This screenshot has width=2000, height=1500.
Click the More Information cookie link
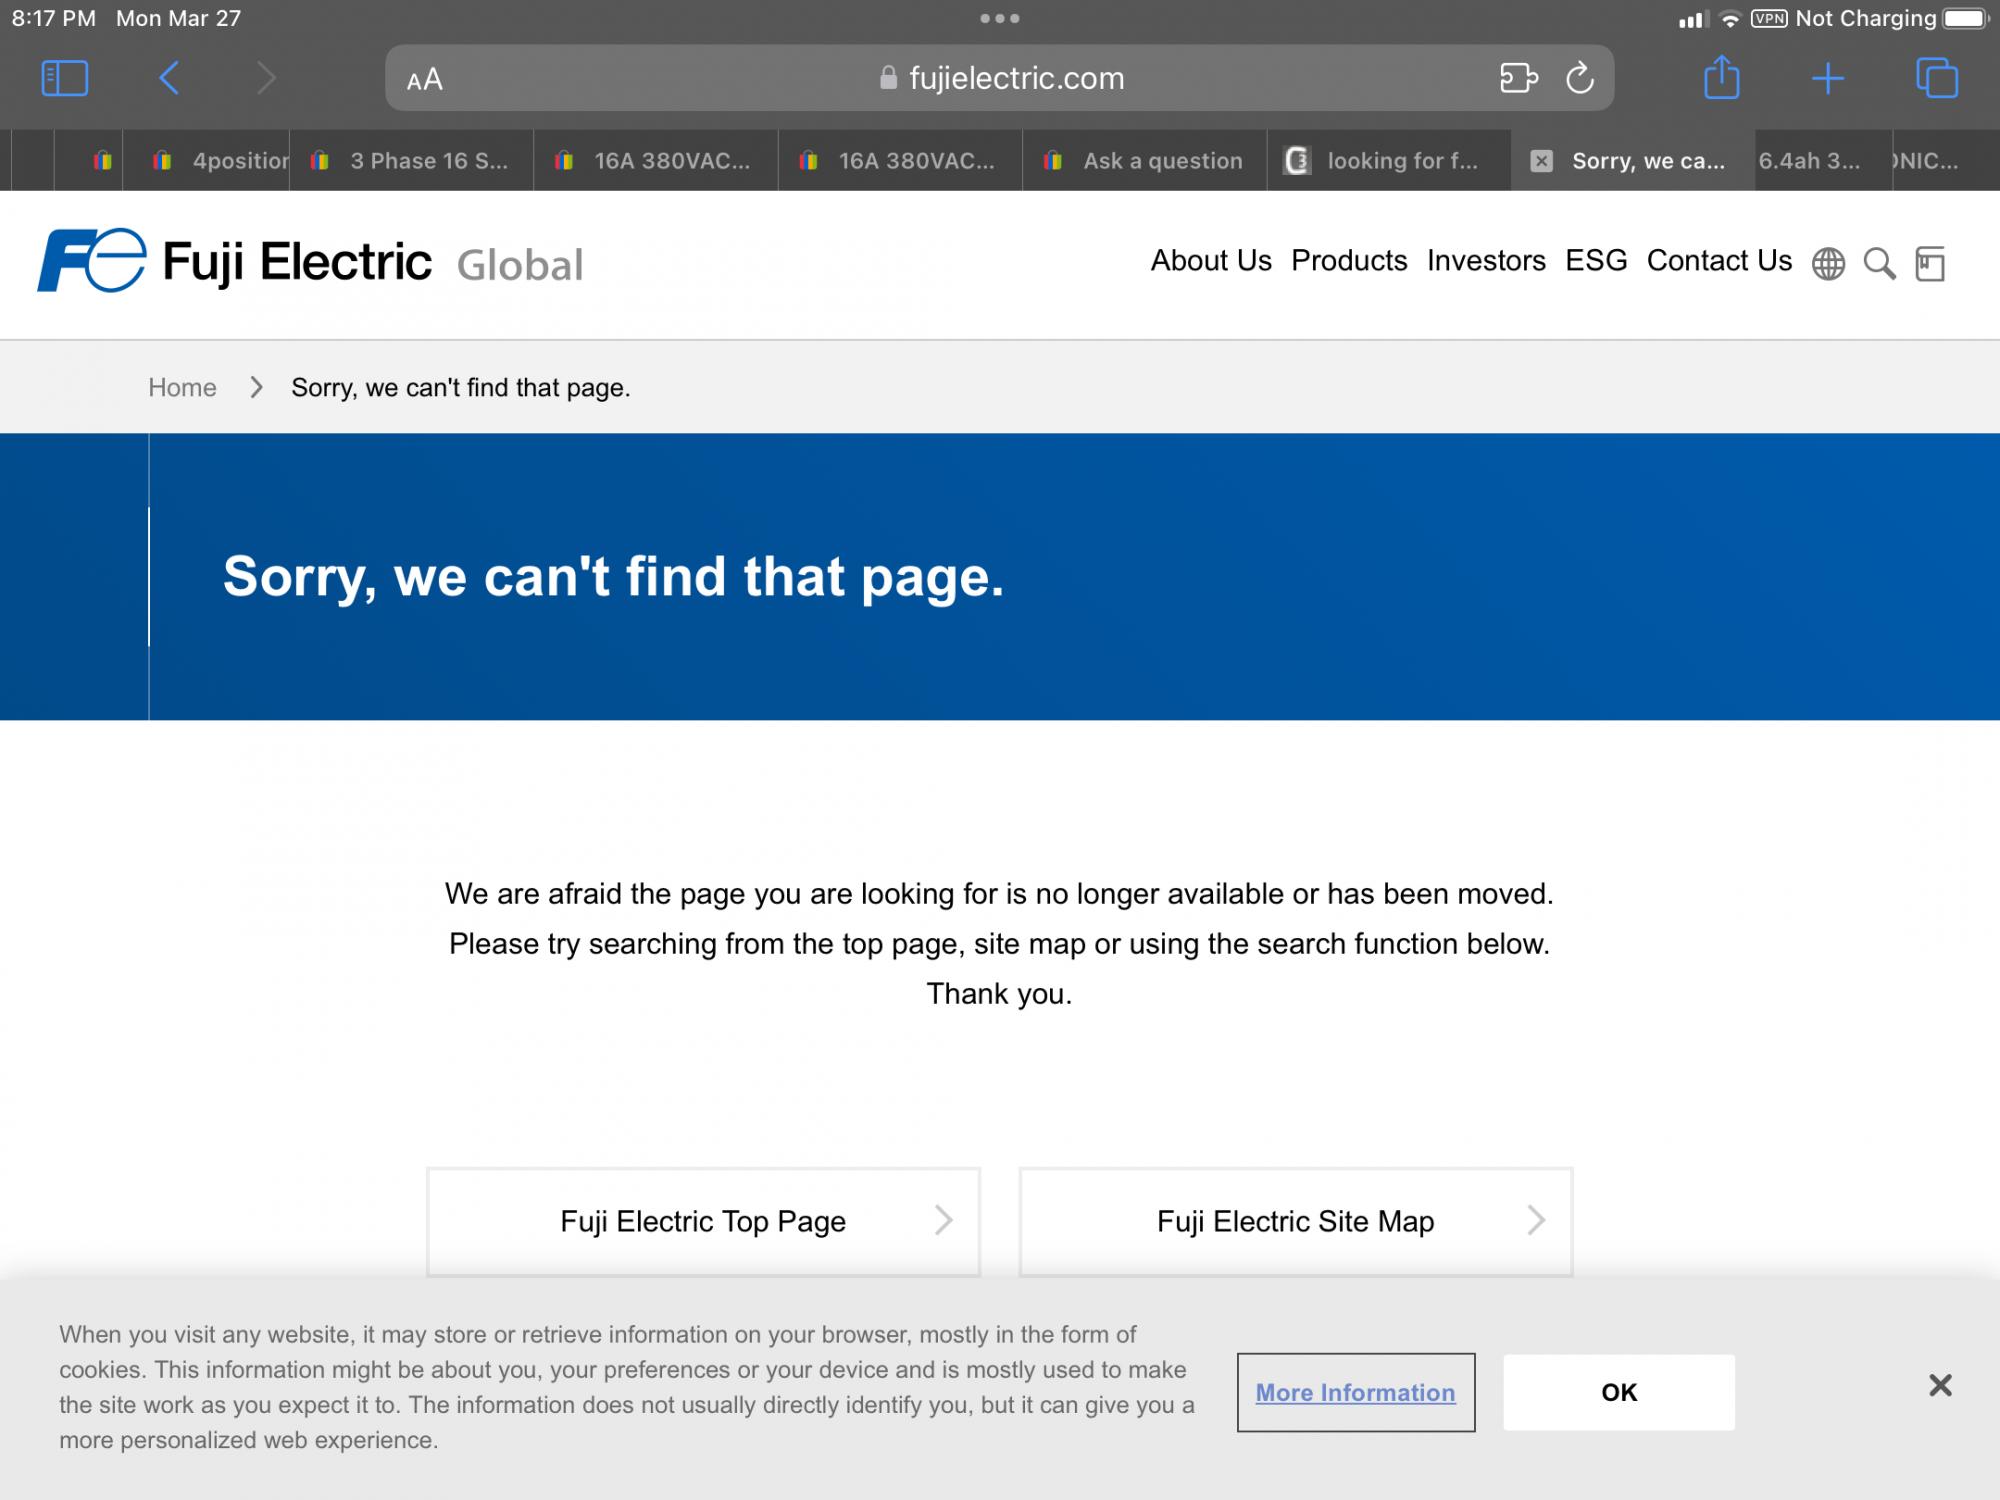[x=1355, y=1392]
